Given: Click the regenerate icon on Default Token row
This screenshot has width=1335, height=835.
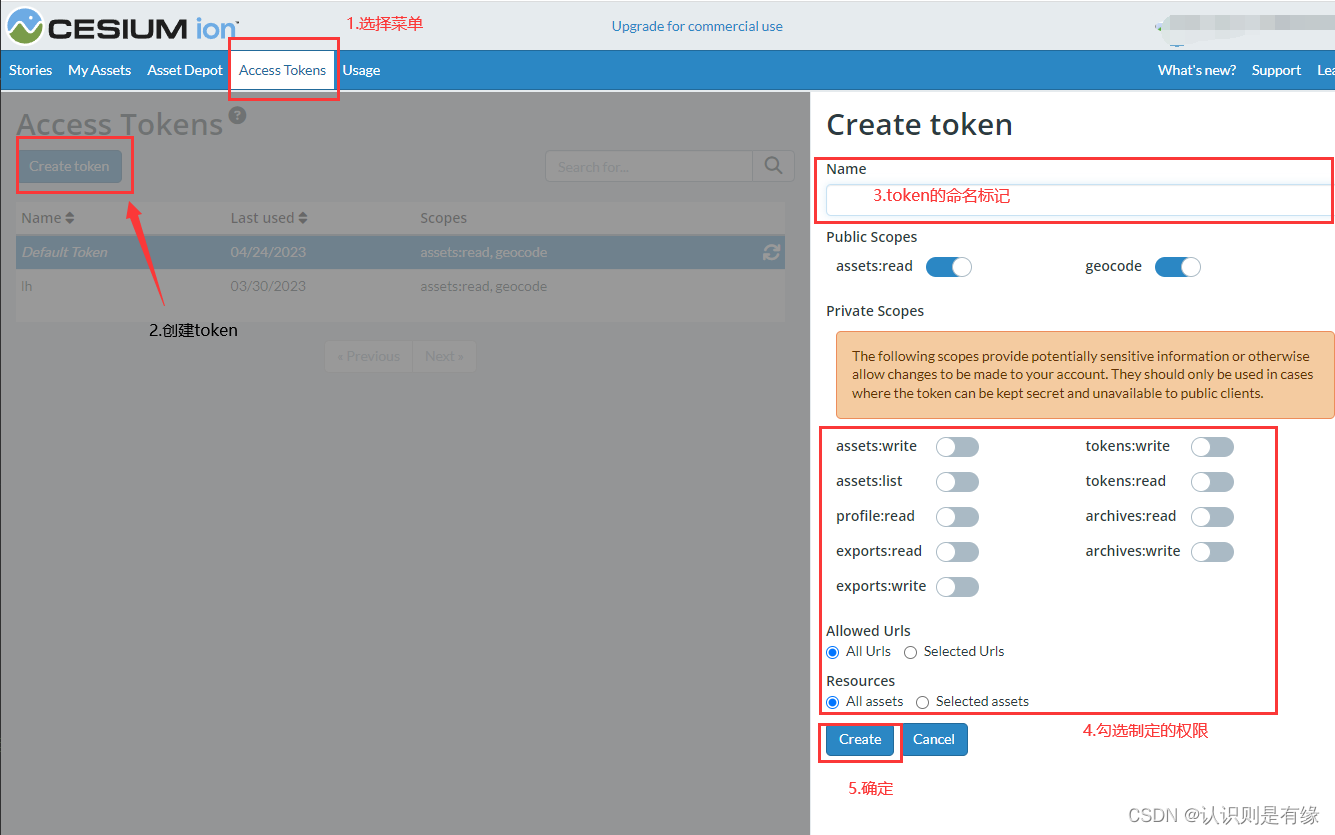Looking at the screenshot, I should (x=771, y=252).
